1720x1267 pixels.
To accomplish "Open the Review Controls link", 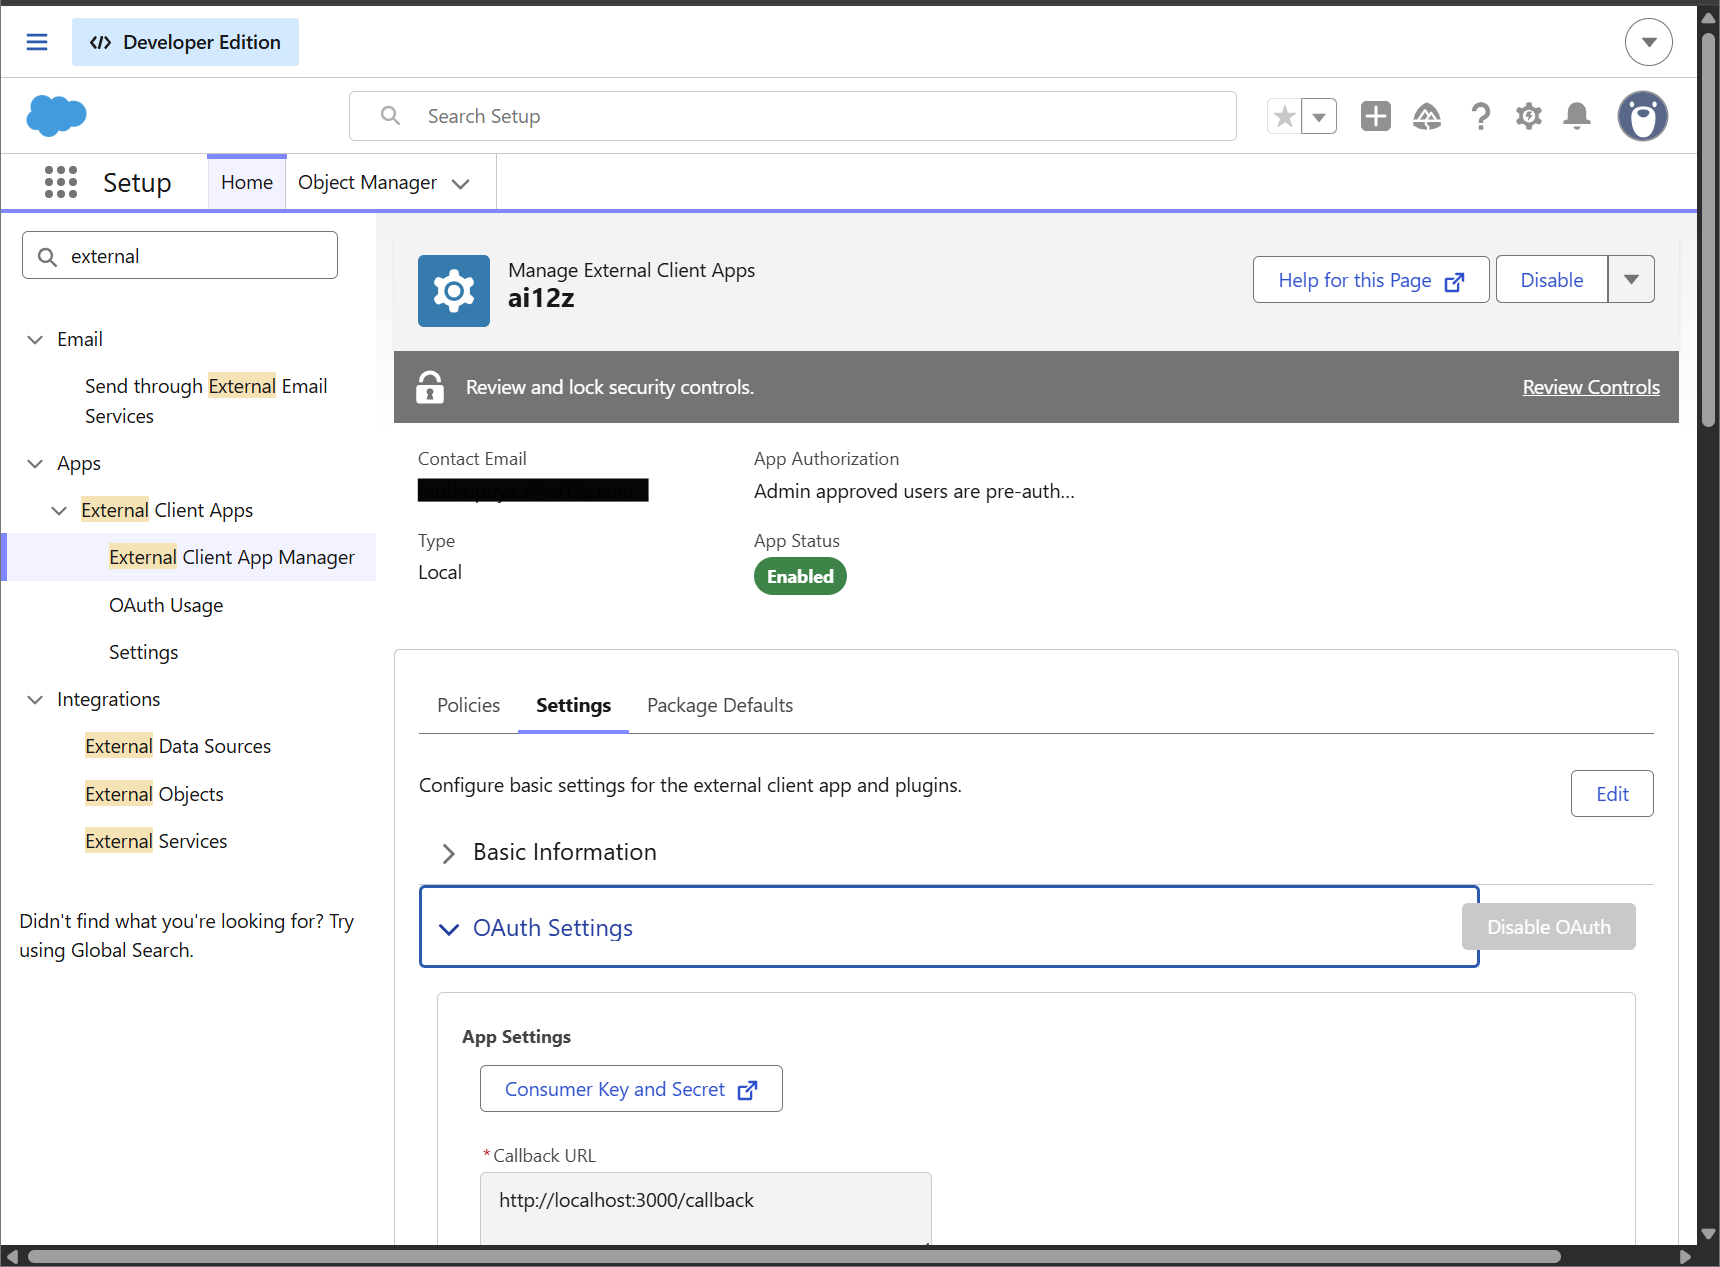I will point(1590,387).
